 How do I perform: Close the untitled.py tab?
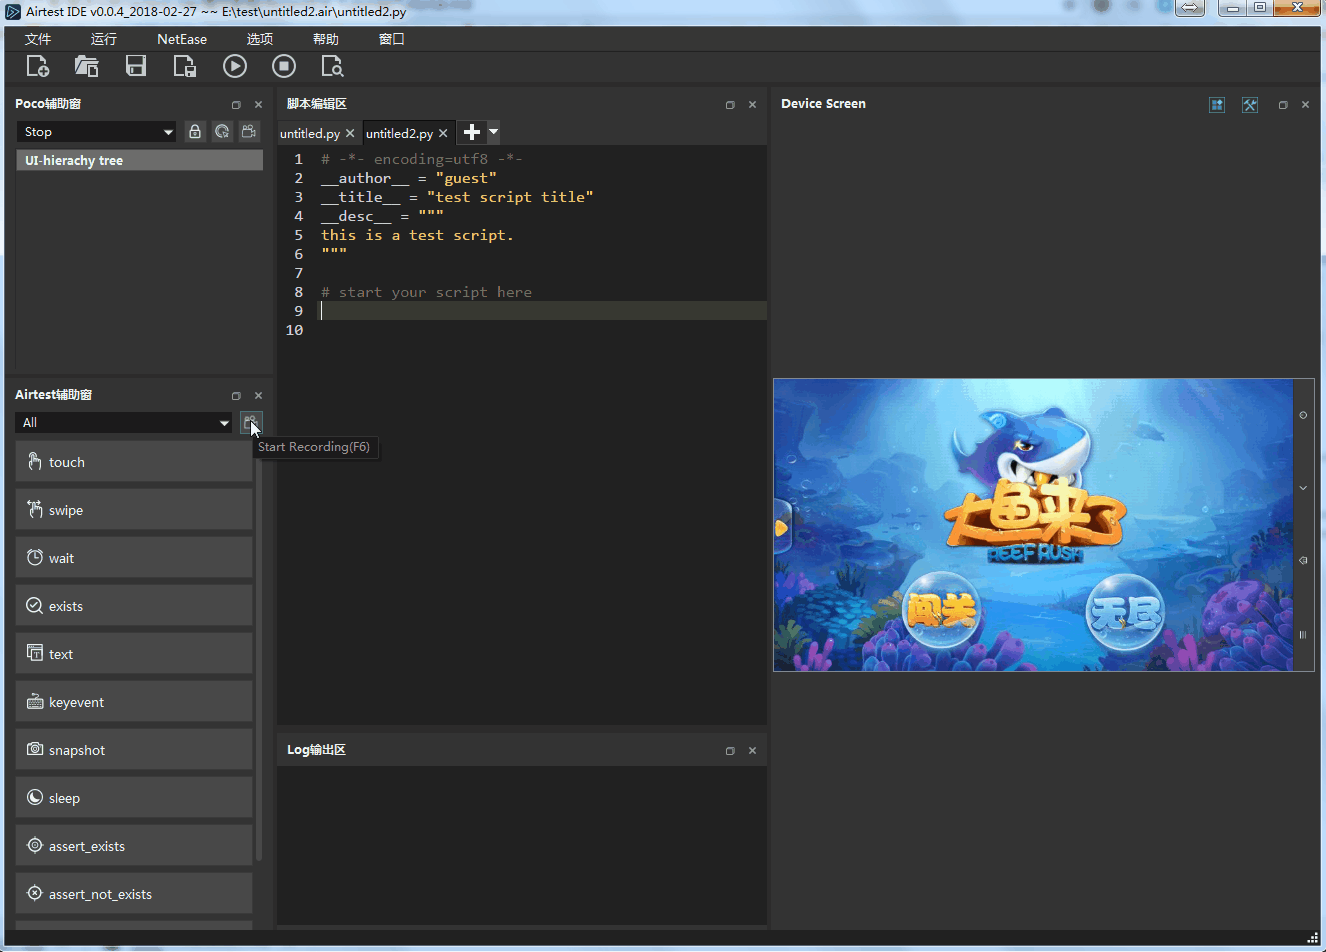tap(350, 133)
